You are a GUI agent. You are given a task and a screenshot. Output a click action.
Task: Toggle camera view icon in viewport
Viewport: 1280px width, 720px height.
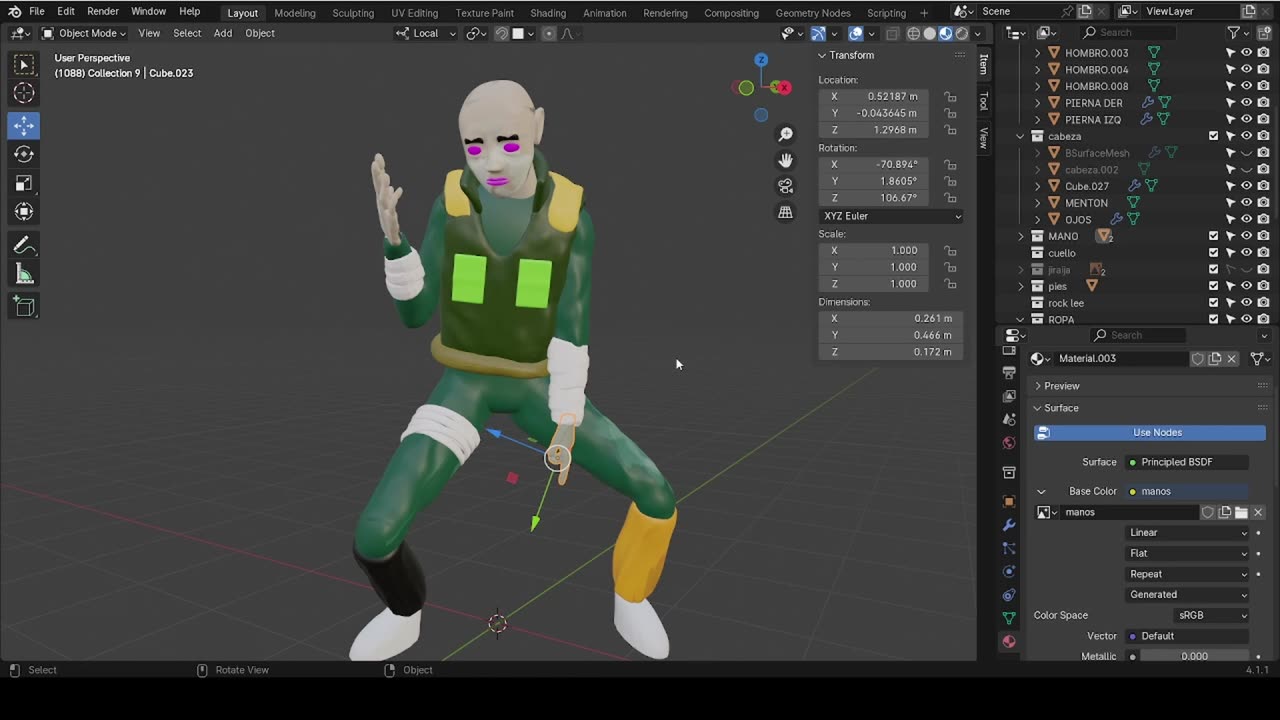tap(786, 186)
